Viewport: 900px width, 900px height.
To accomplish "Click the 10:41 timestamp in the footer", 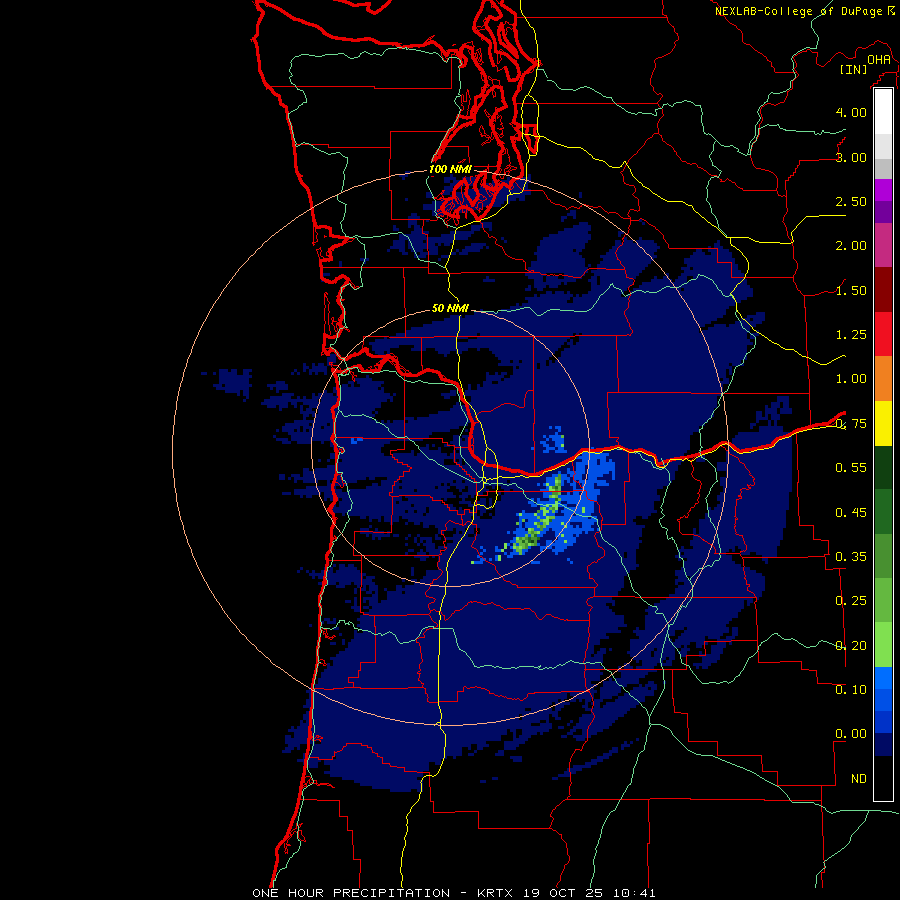I will (x=634, y=893).
